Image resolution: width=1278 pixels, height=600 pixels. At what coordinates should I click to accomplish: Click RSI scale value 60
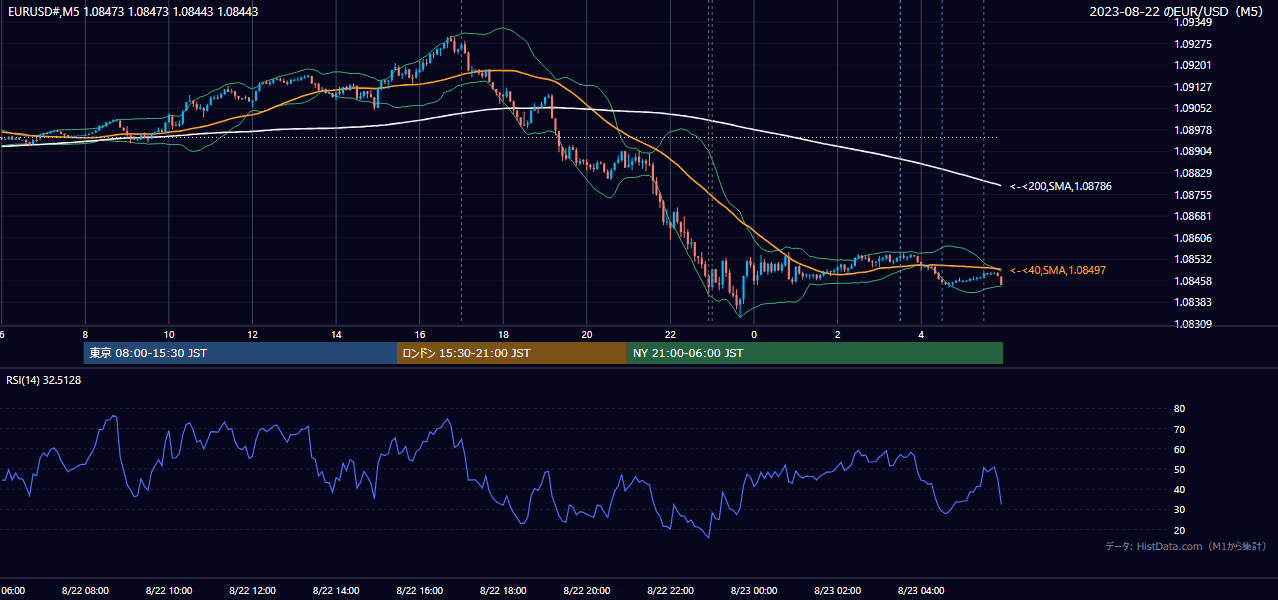tap(1179, 449)
